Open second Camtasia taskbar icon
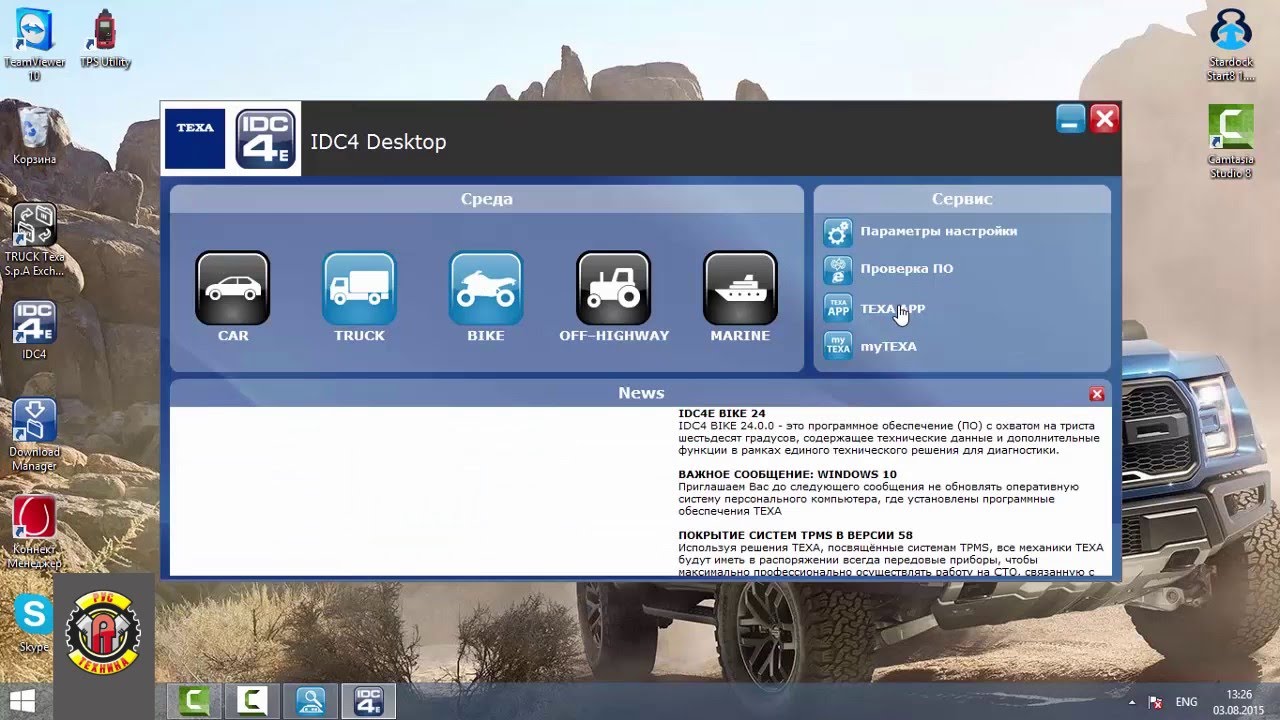Image resolution: width=1280 pixels, height=720 pixels. [251, 701]
